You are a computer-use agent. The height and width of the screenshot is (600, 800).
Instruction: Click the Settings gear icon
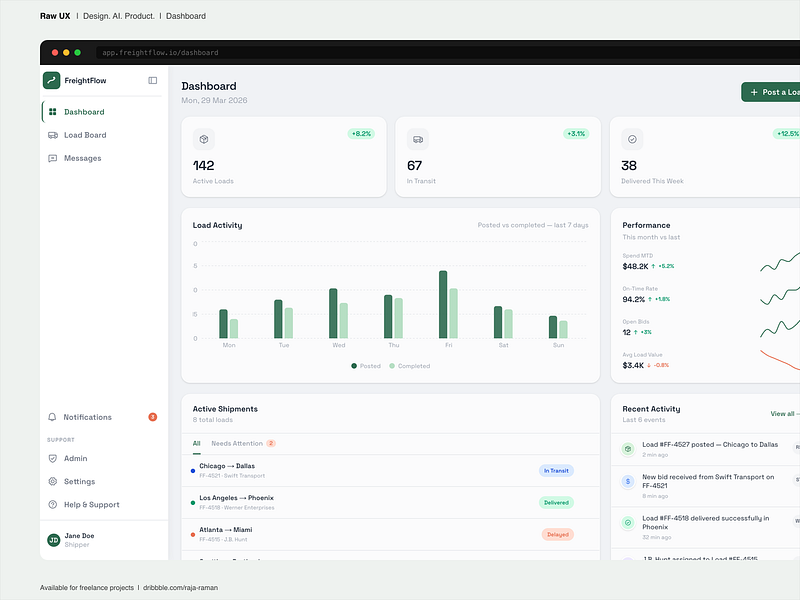pyautogui.click(x=53, y=482)
